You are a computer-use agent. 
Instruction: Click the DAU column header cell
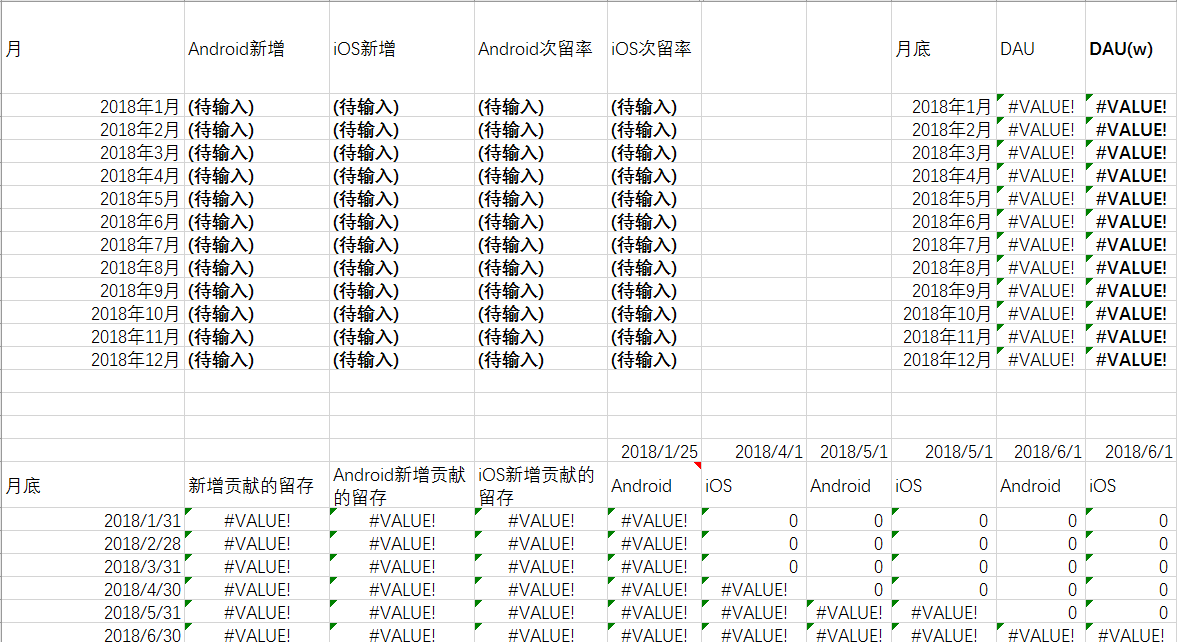pos(1040,48)
